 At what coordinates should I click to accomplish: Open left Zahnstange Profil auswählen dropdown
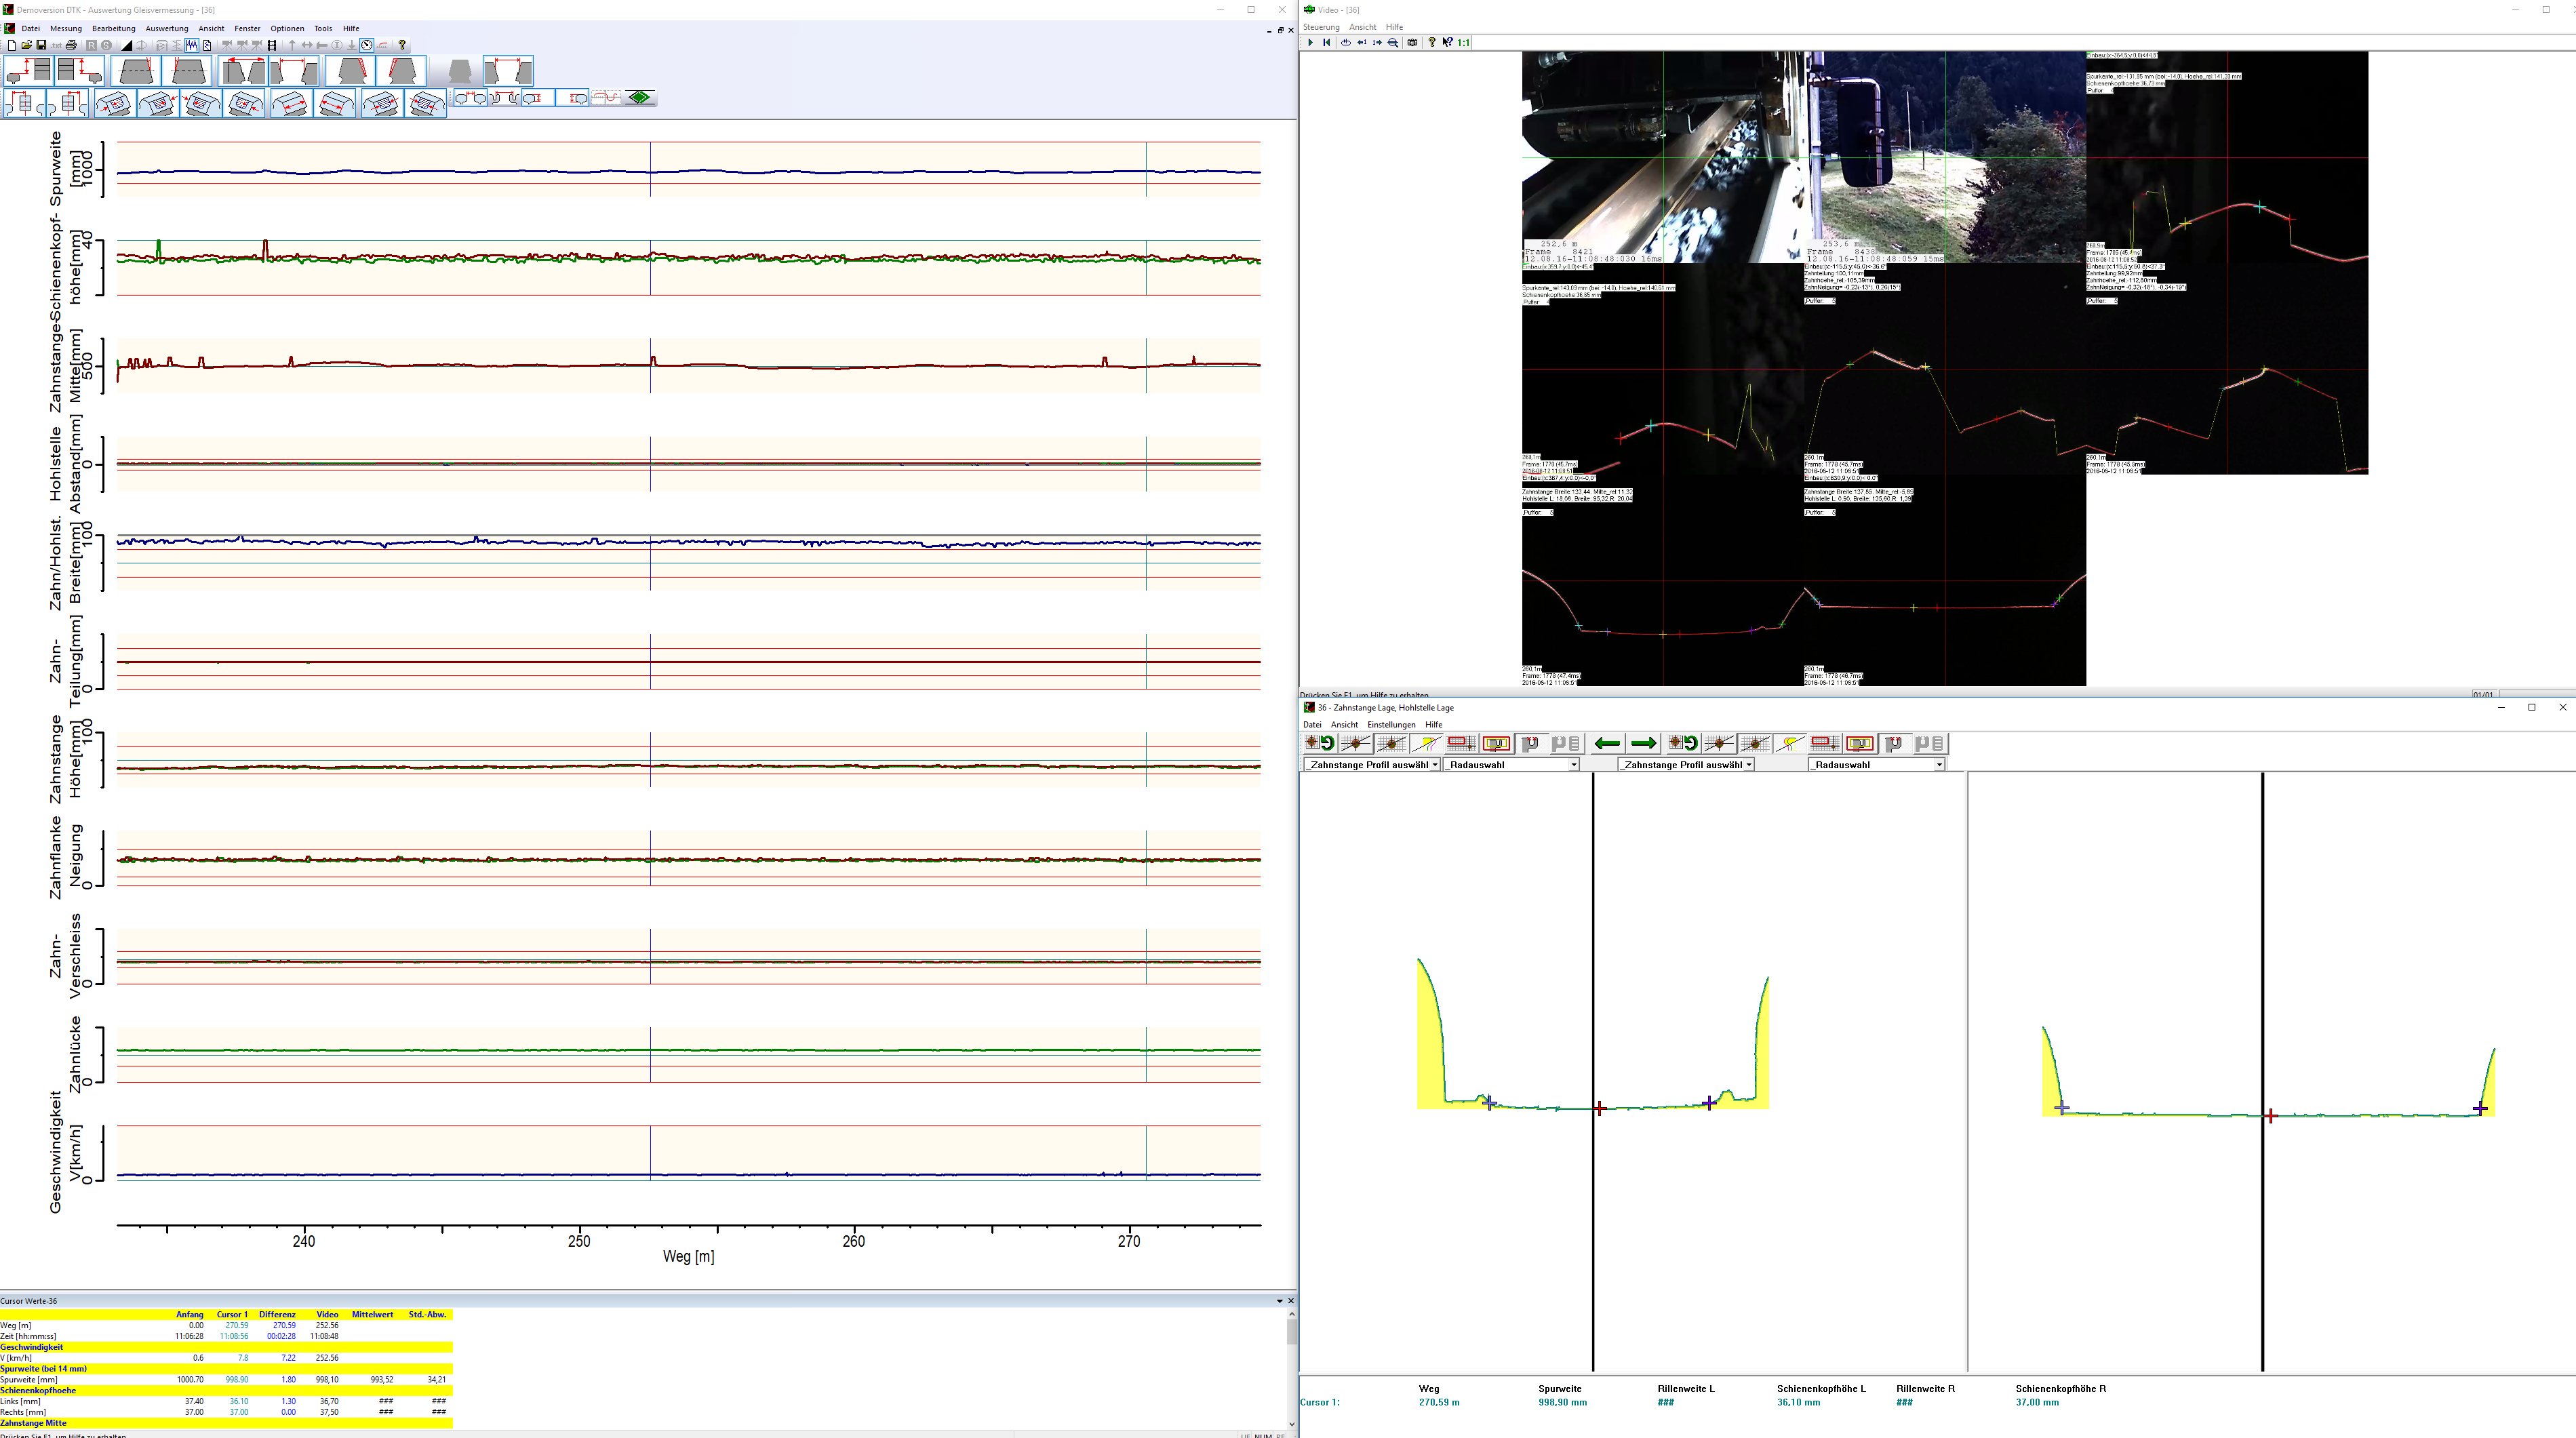coord(1434,765)
